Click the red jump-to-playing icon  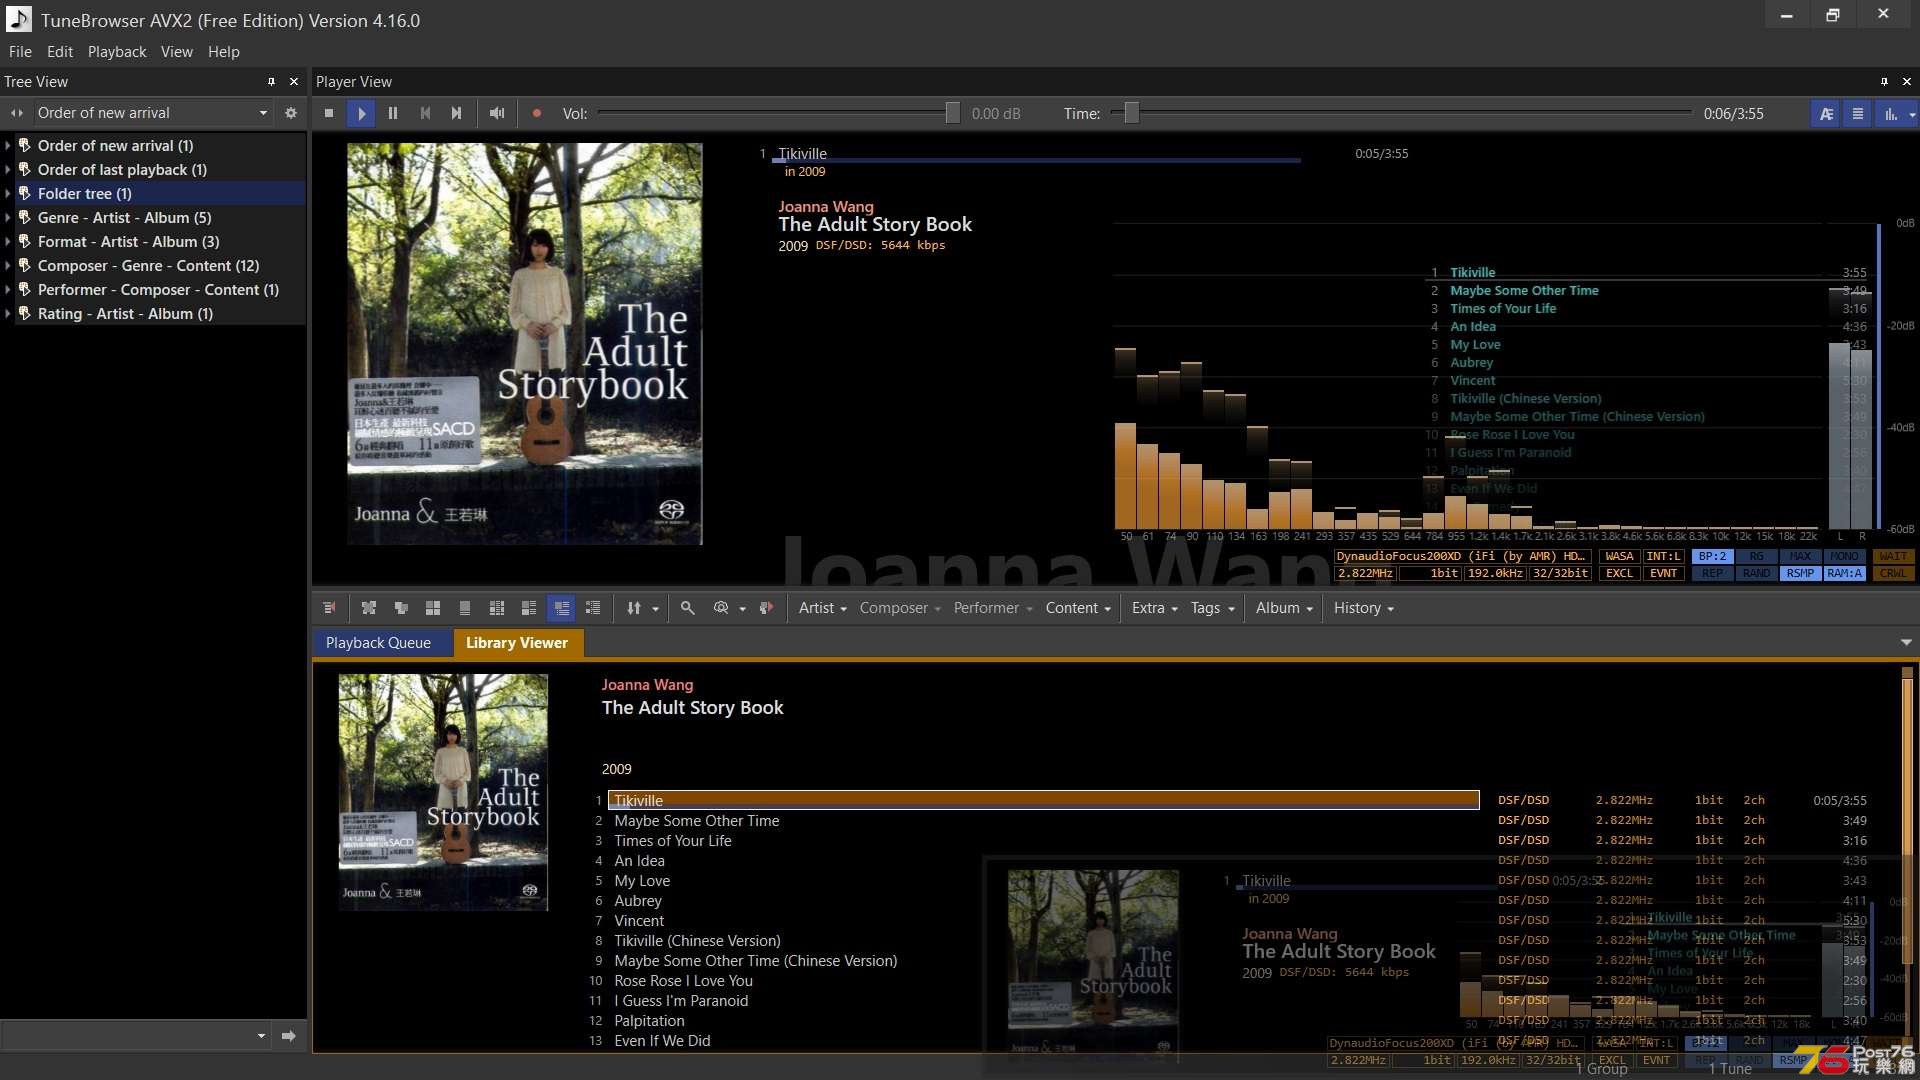pyautogui.click(x=766, y=608)
